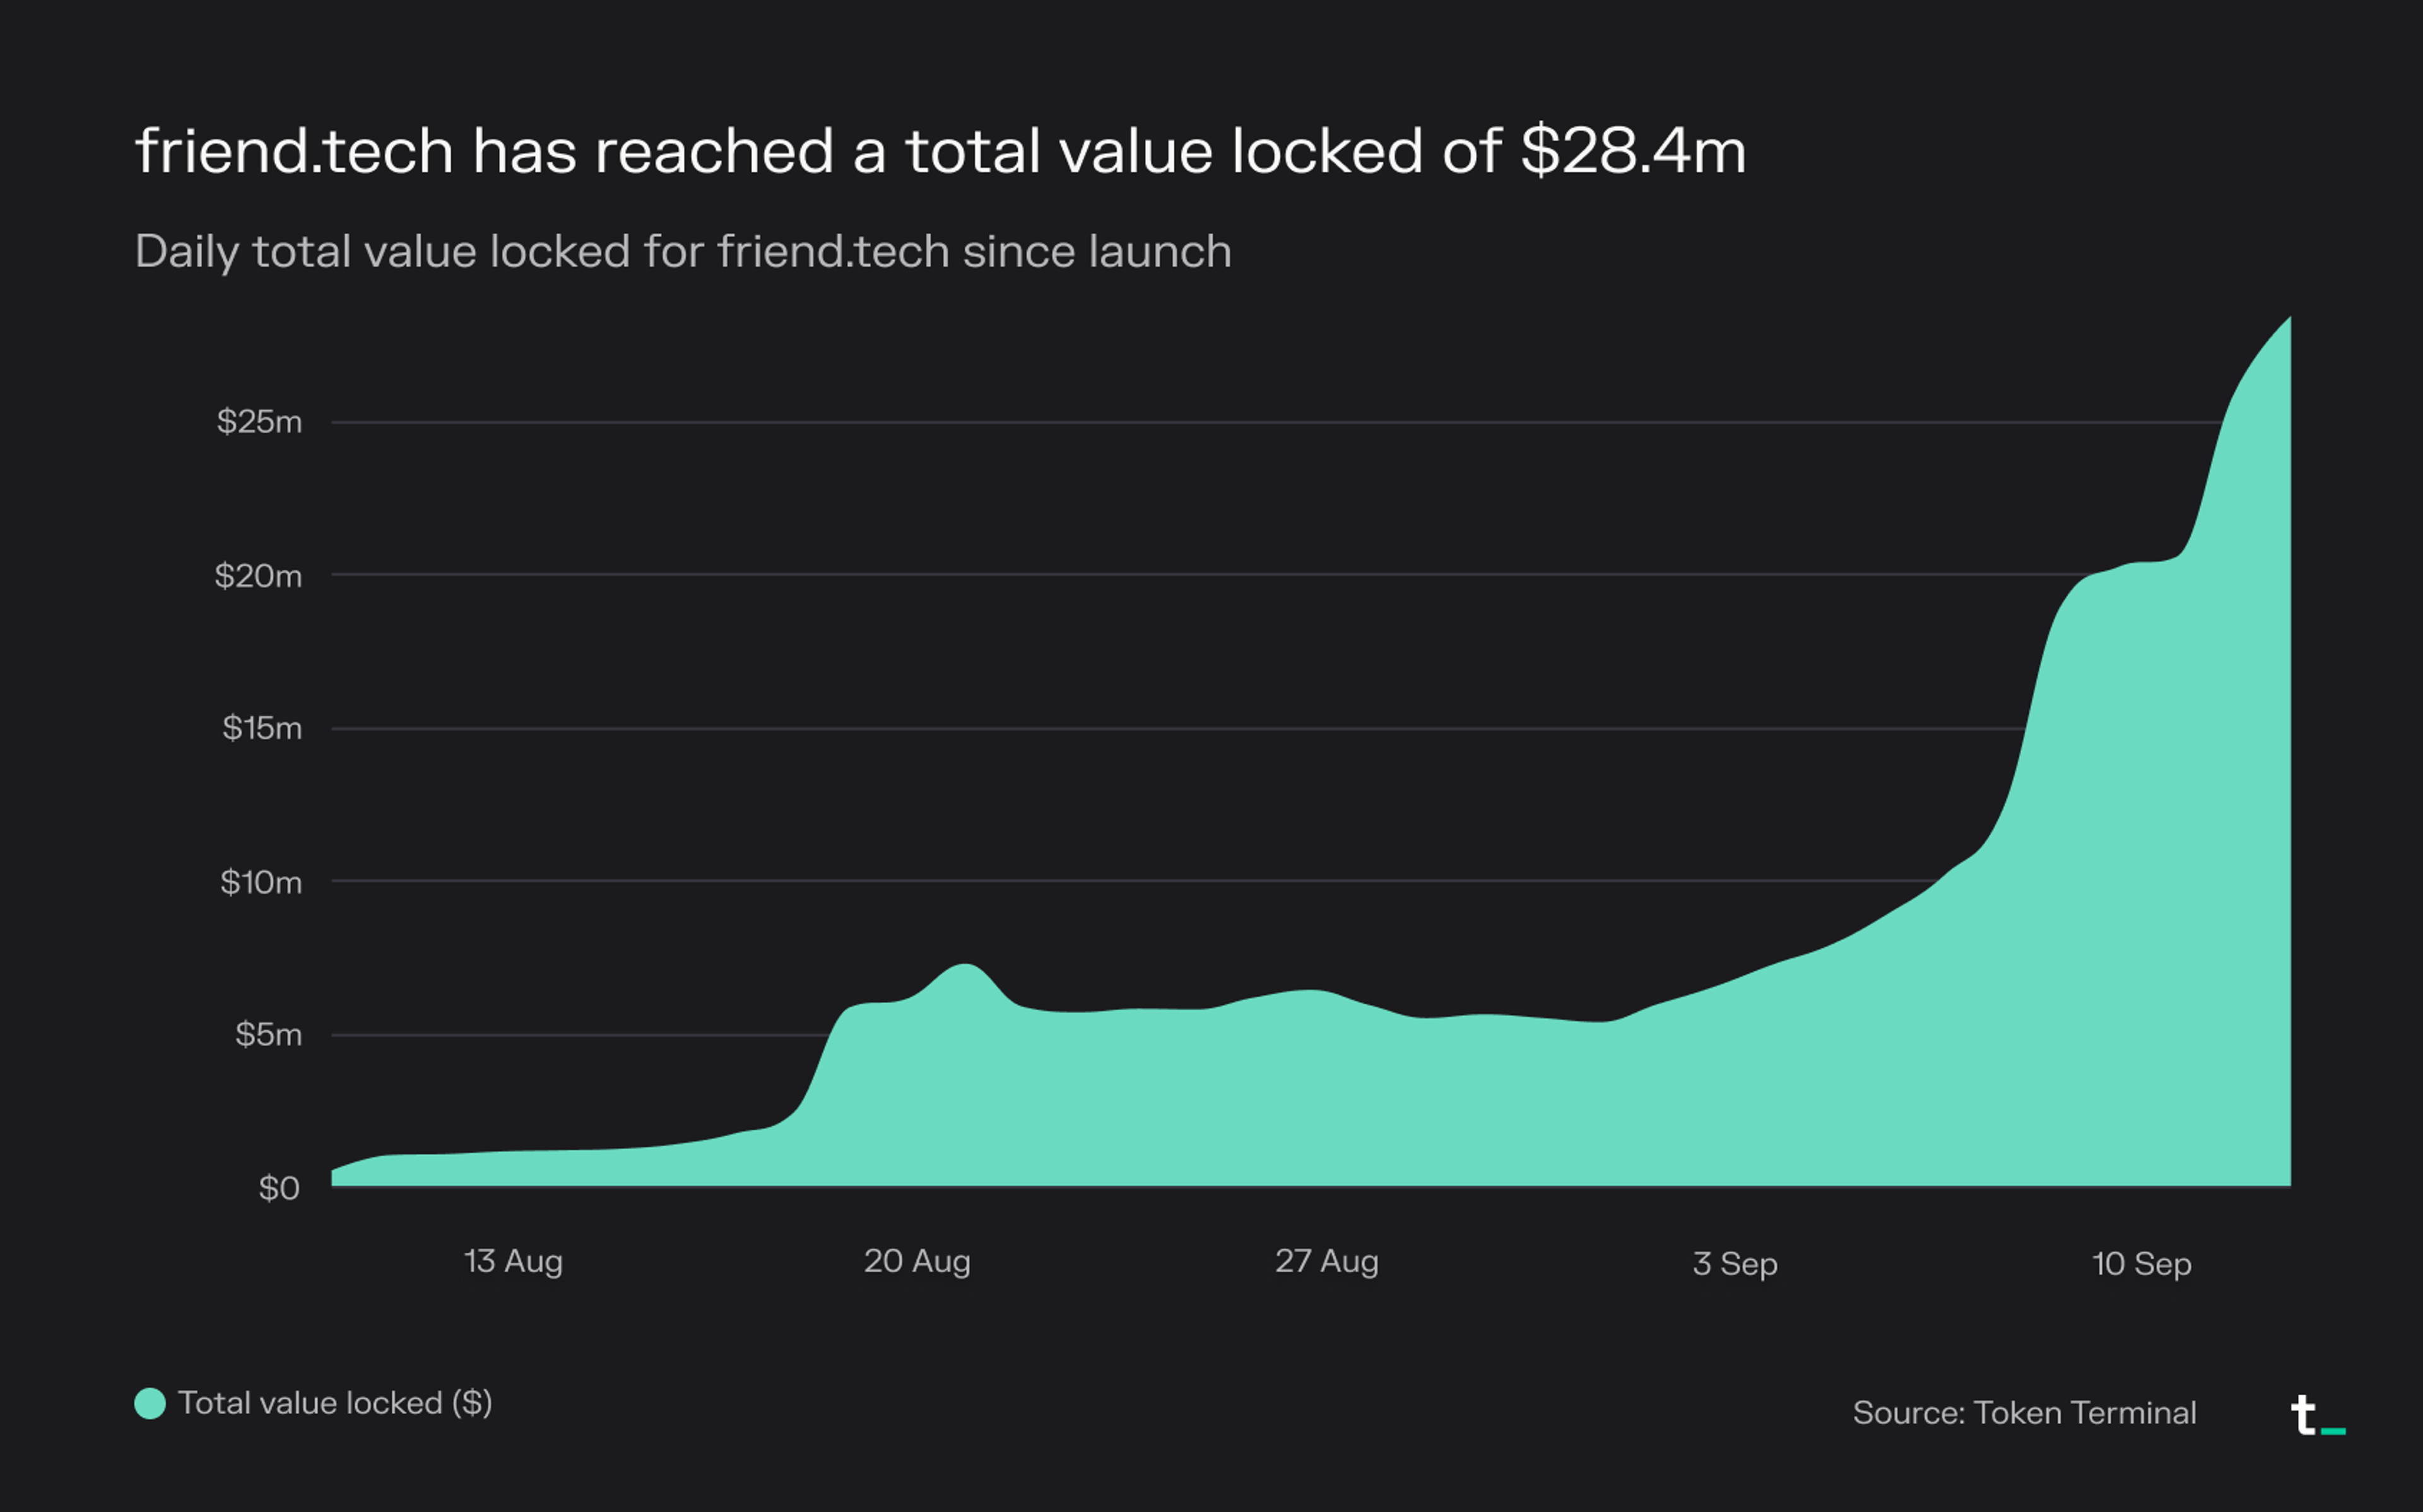
Task: Click the green legend circle swatch
Action: pyautogui.click(x=150, y=1403)
